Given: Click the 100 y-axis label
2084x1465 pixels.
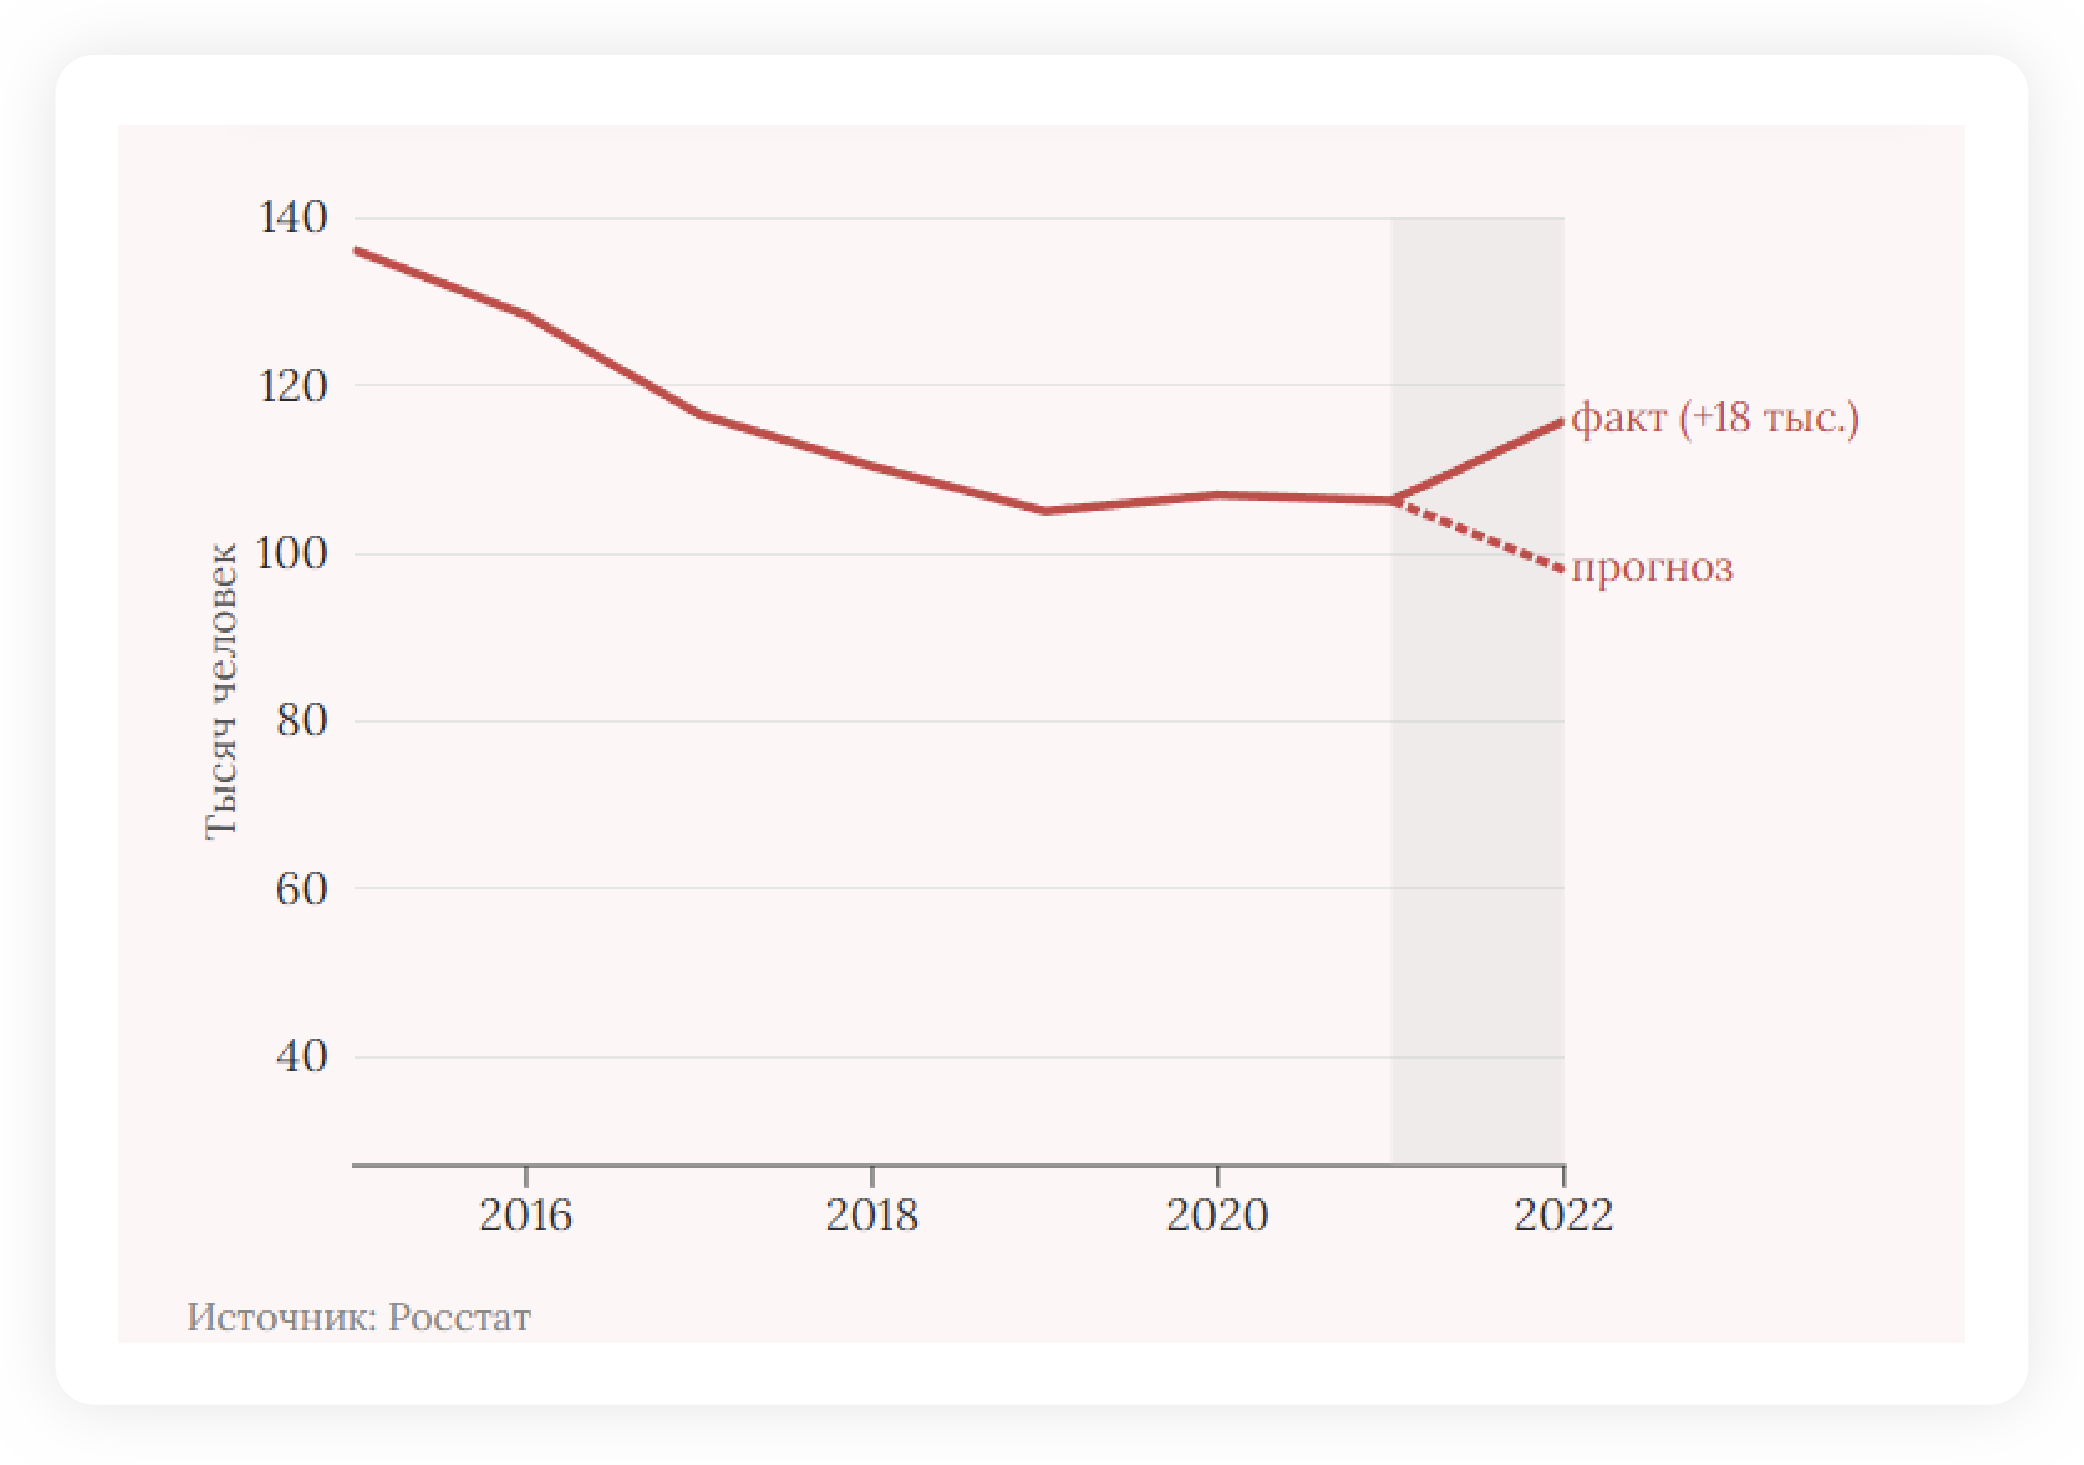Looking at the screenshot, I should [x=291, y=553].
